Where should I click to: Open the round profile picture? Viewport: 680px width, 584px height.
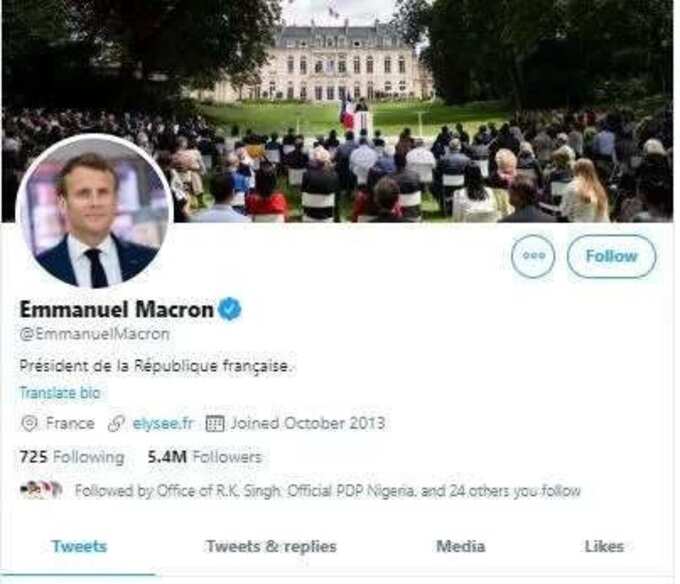click(95, 212)
